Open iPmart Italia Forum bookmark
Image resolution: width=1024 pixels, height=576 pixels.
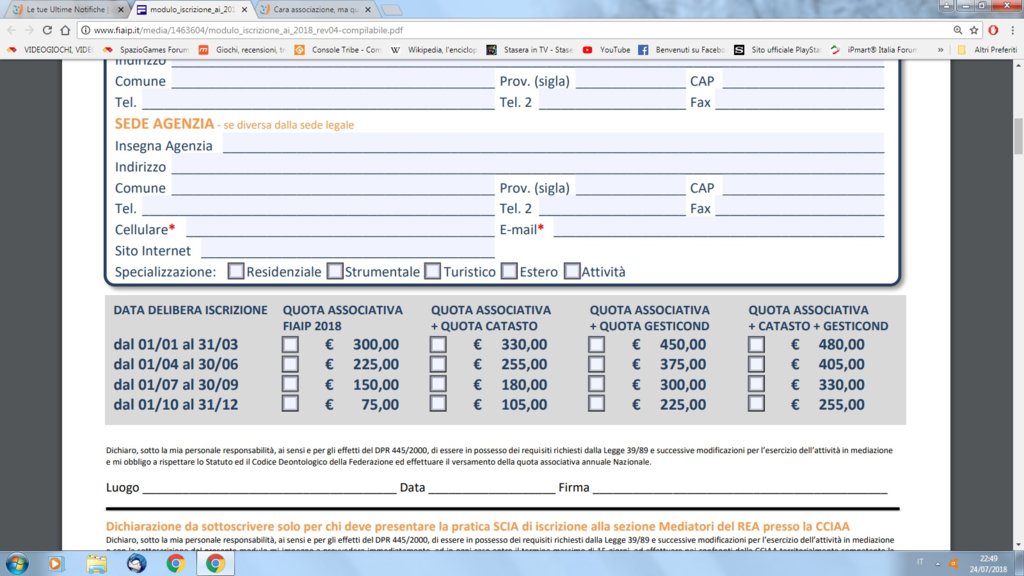point(873,50)
